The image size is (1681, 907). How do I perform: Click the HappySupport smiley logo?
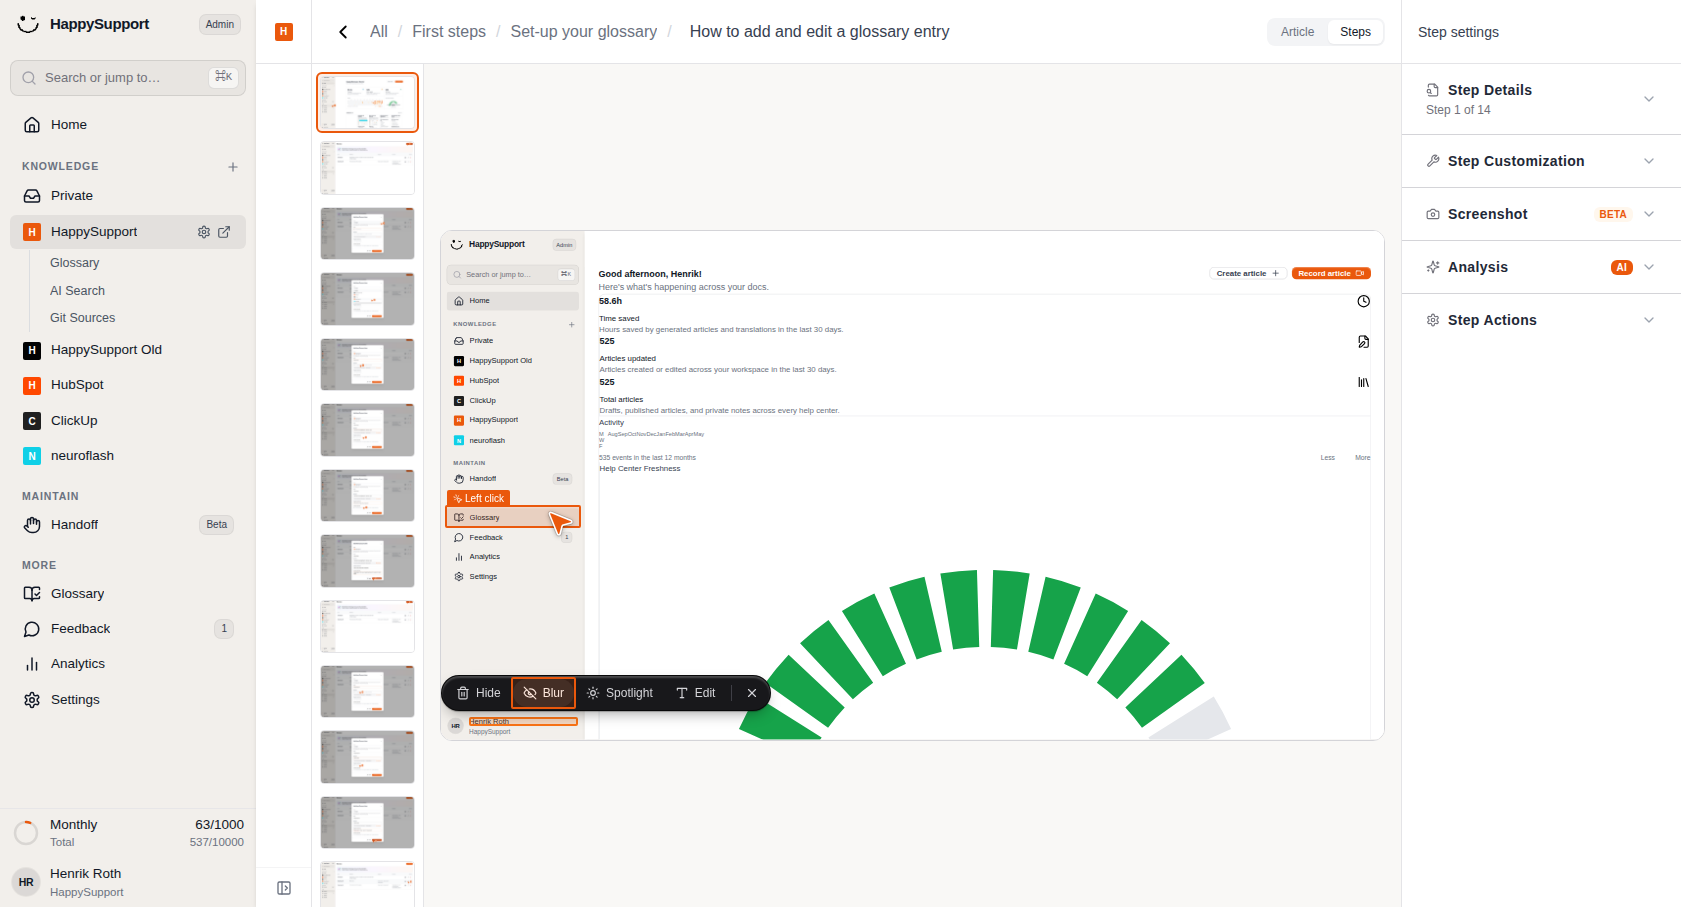pos(28,24)
